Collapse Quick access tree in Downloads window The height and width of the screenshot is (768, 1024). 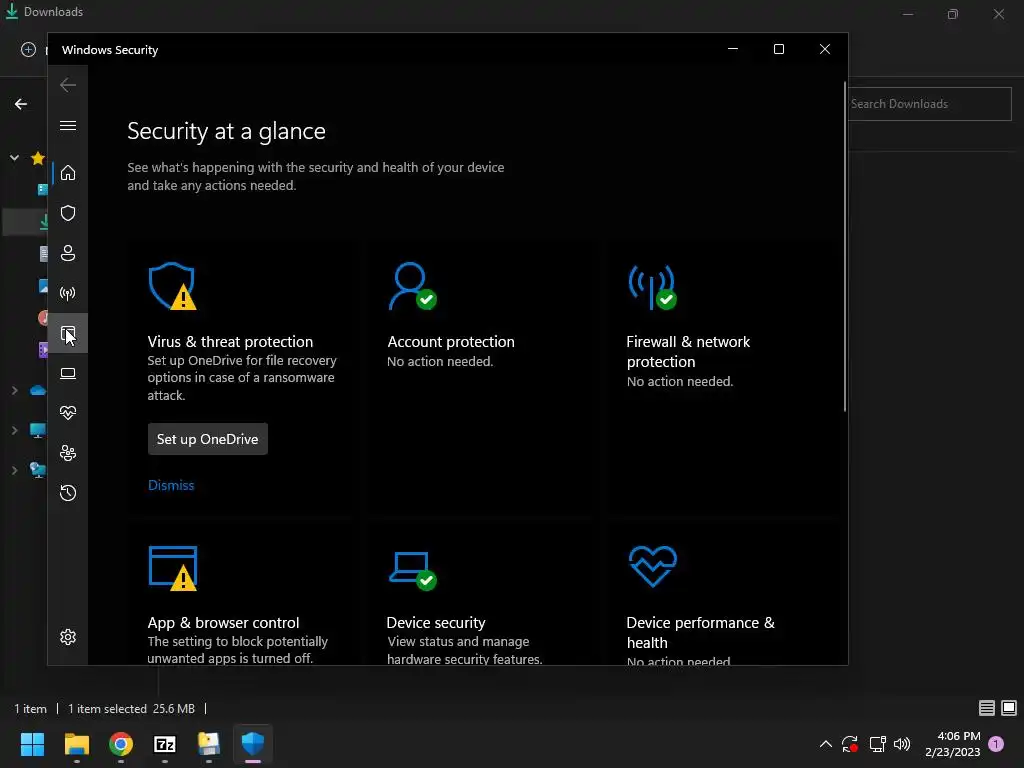(14, 157)
